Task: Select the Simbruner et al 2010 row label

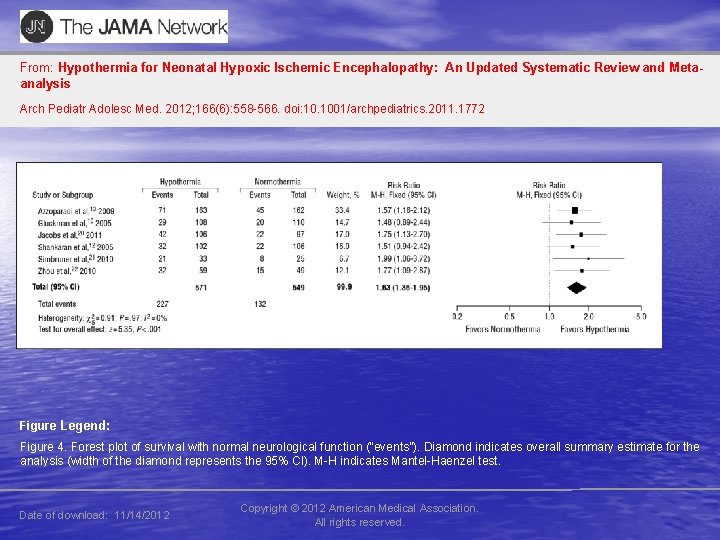Action: [x=75, y=259]
